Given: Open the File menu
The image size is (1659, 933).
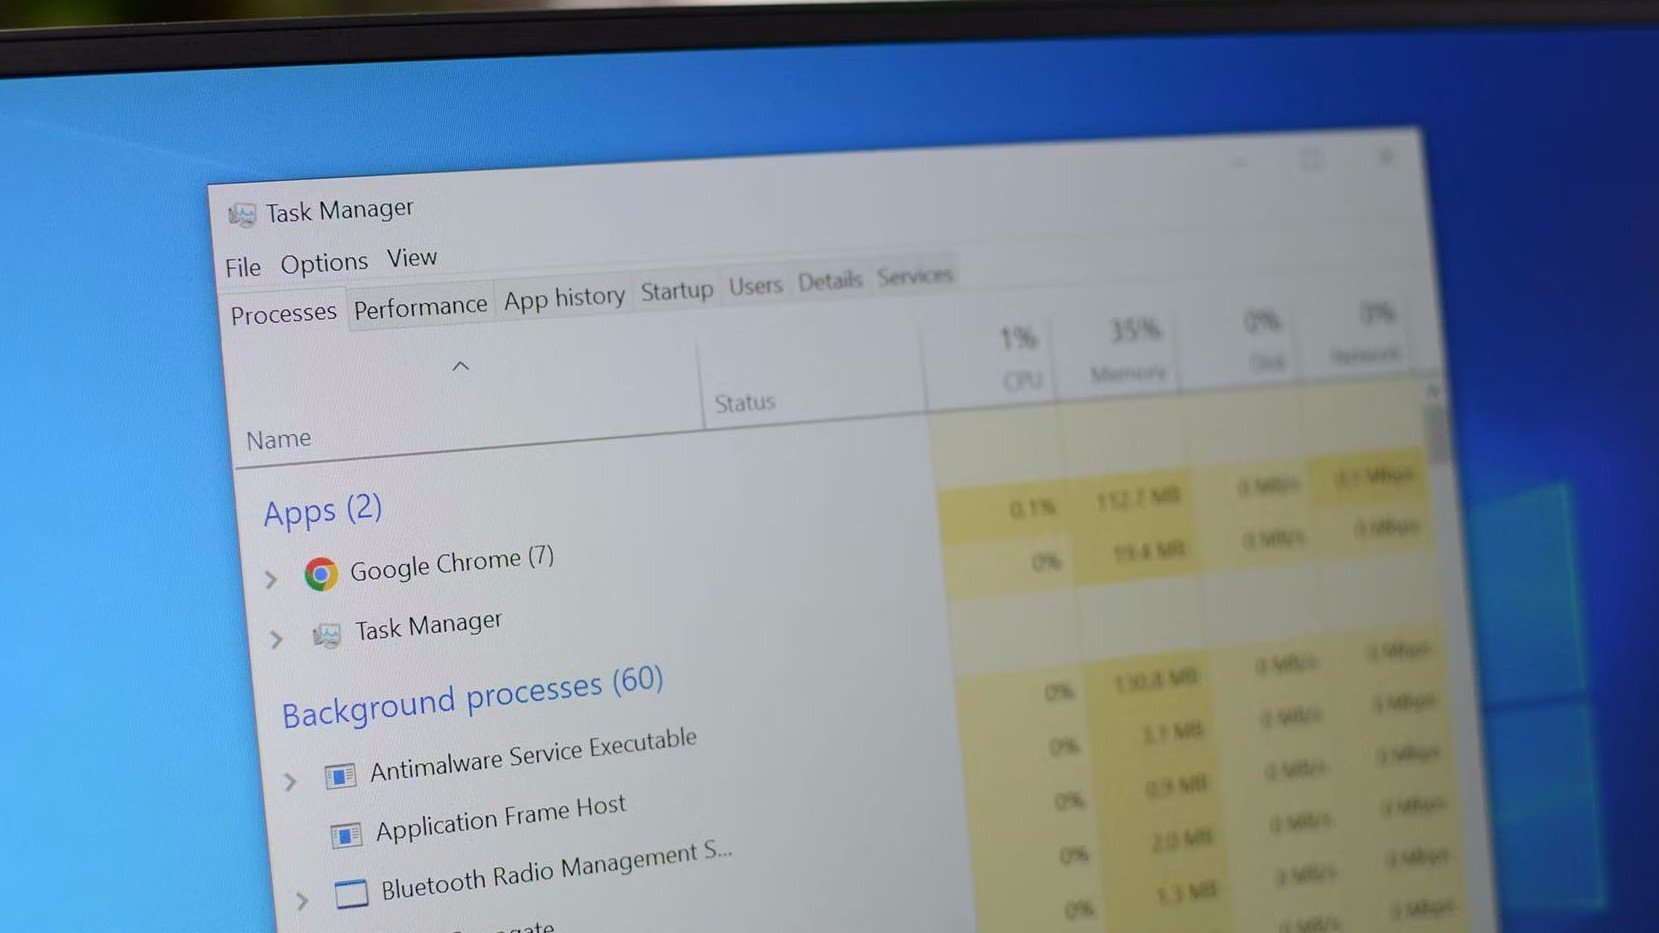Looking at the screenshot, I should (x=243, y=267).
